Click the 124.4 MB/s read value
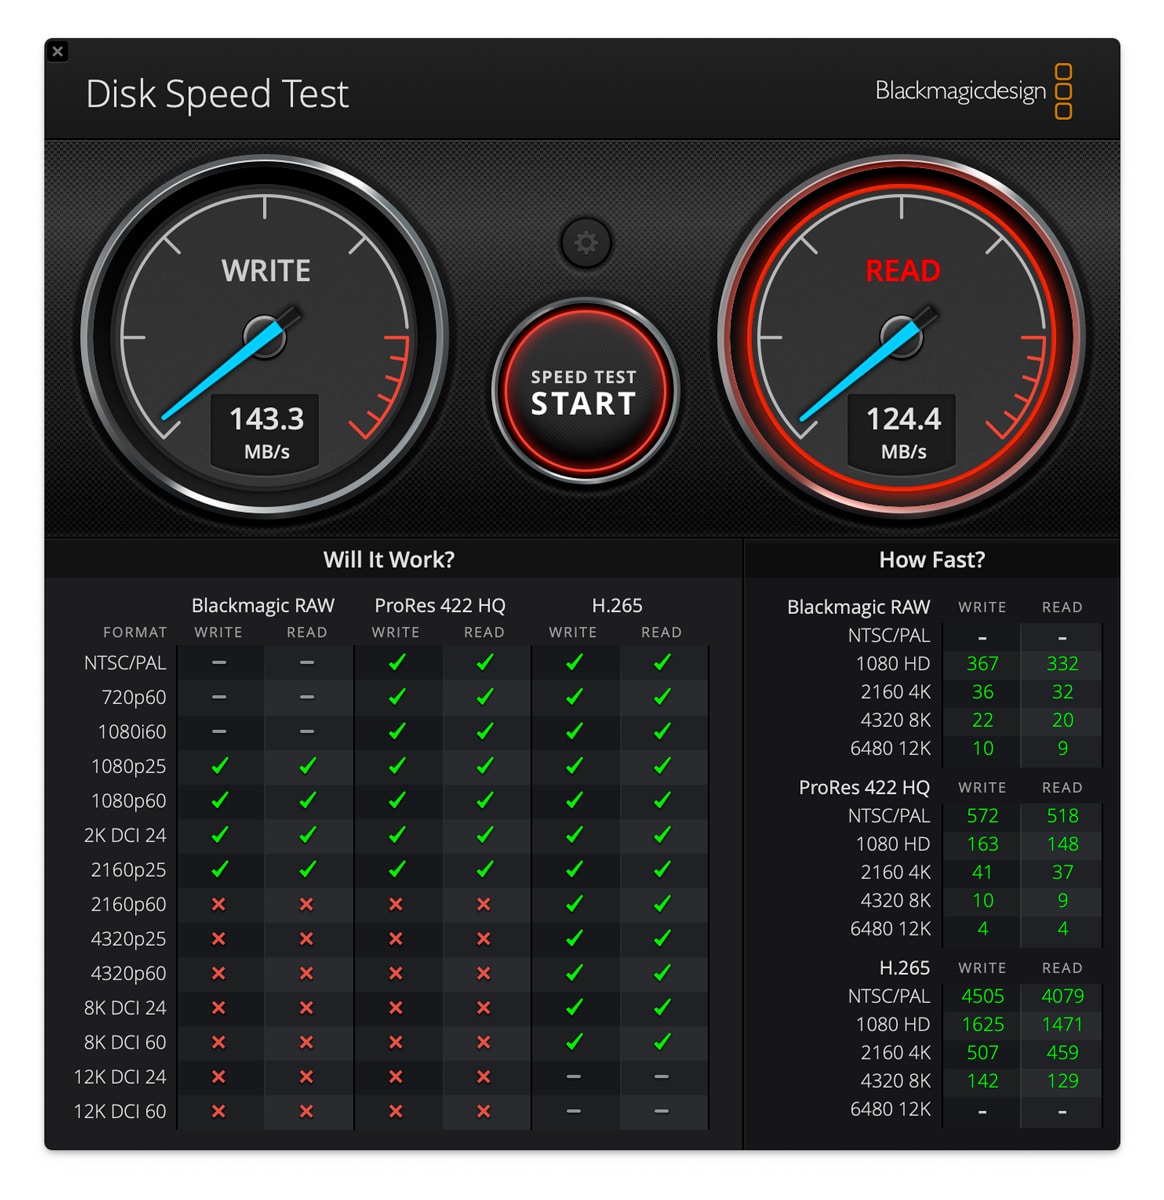The image size is (1164, 1200). (903, 431)
